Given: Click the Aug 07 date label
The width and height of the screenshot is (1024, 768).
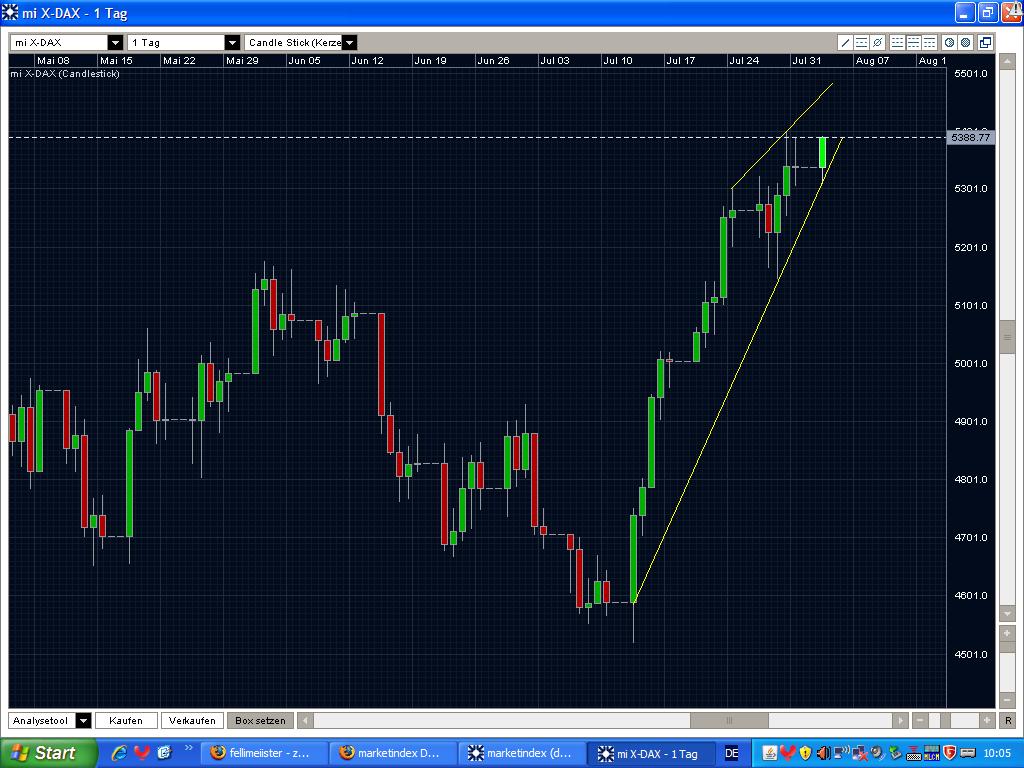Looking at the screenshot, I should (x=872, y=60).
